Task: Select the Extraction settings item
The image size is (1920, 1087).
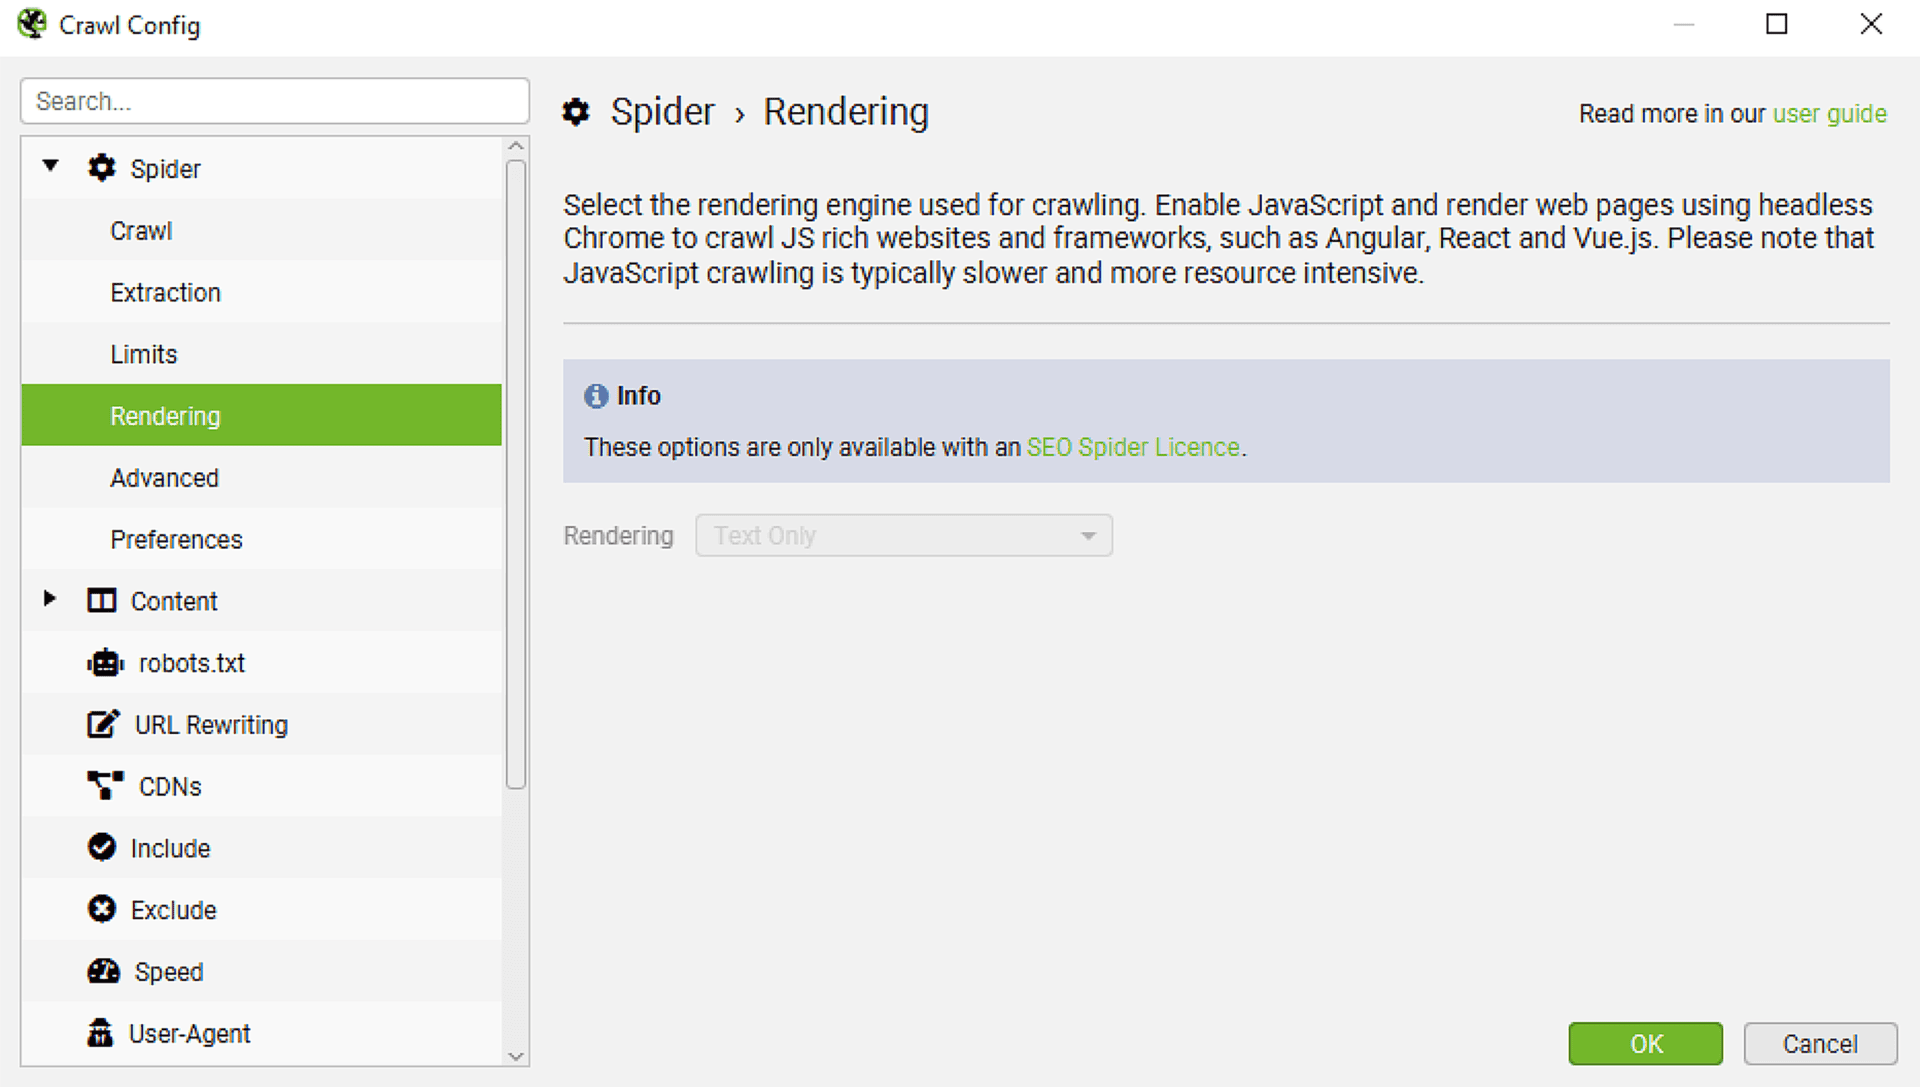Action: tap(166, 292)
